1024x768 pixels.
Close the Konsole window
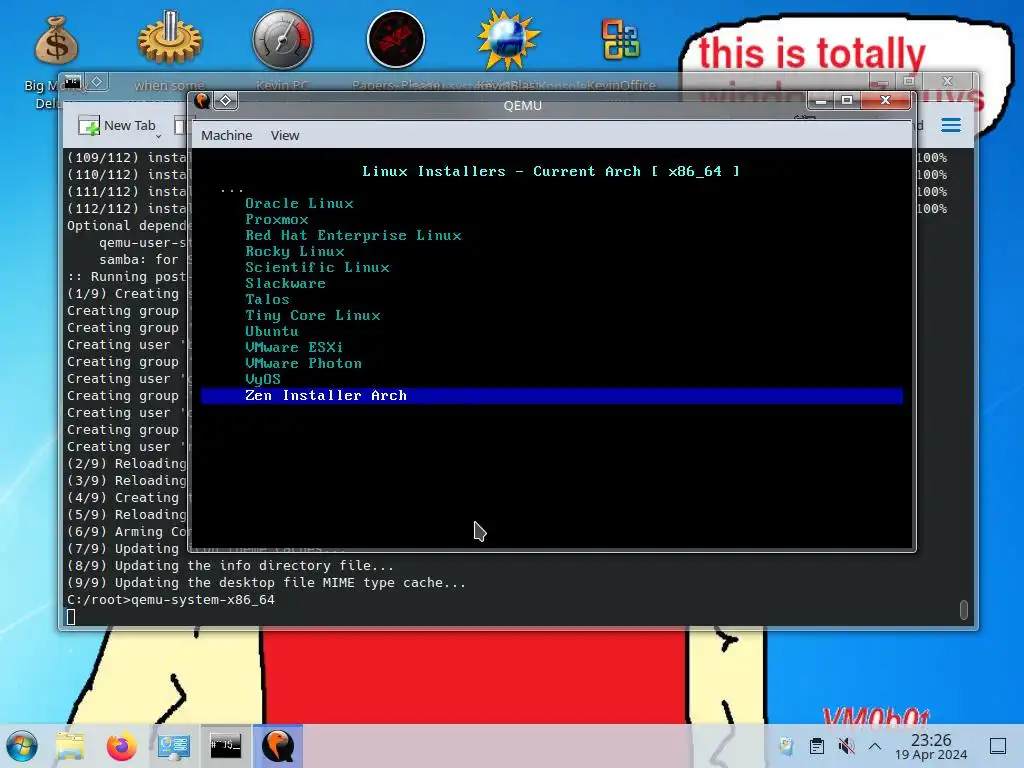pos(948,81)
